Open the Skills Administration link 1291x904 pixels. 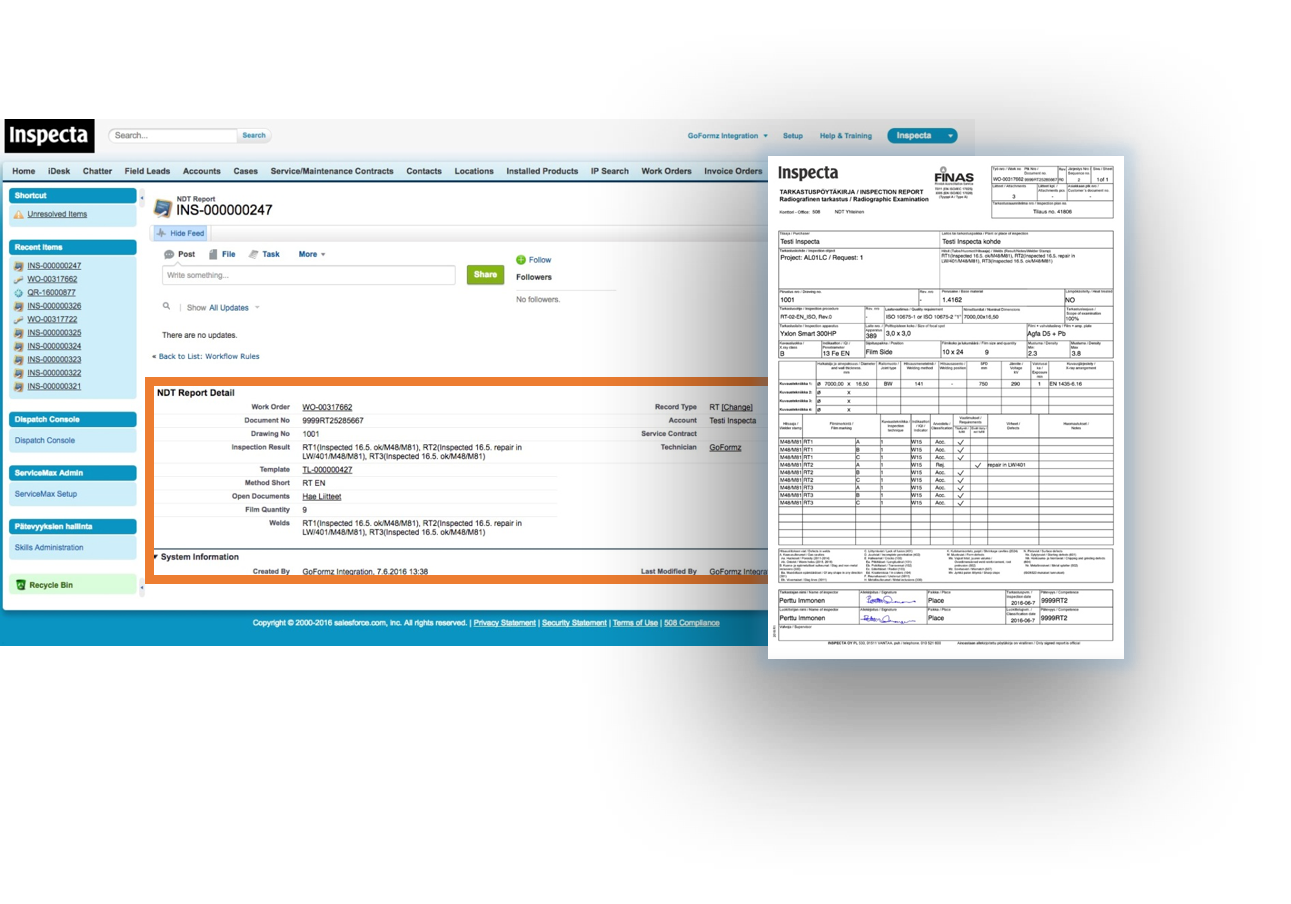49,548
